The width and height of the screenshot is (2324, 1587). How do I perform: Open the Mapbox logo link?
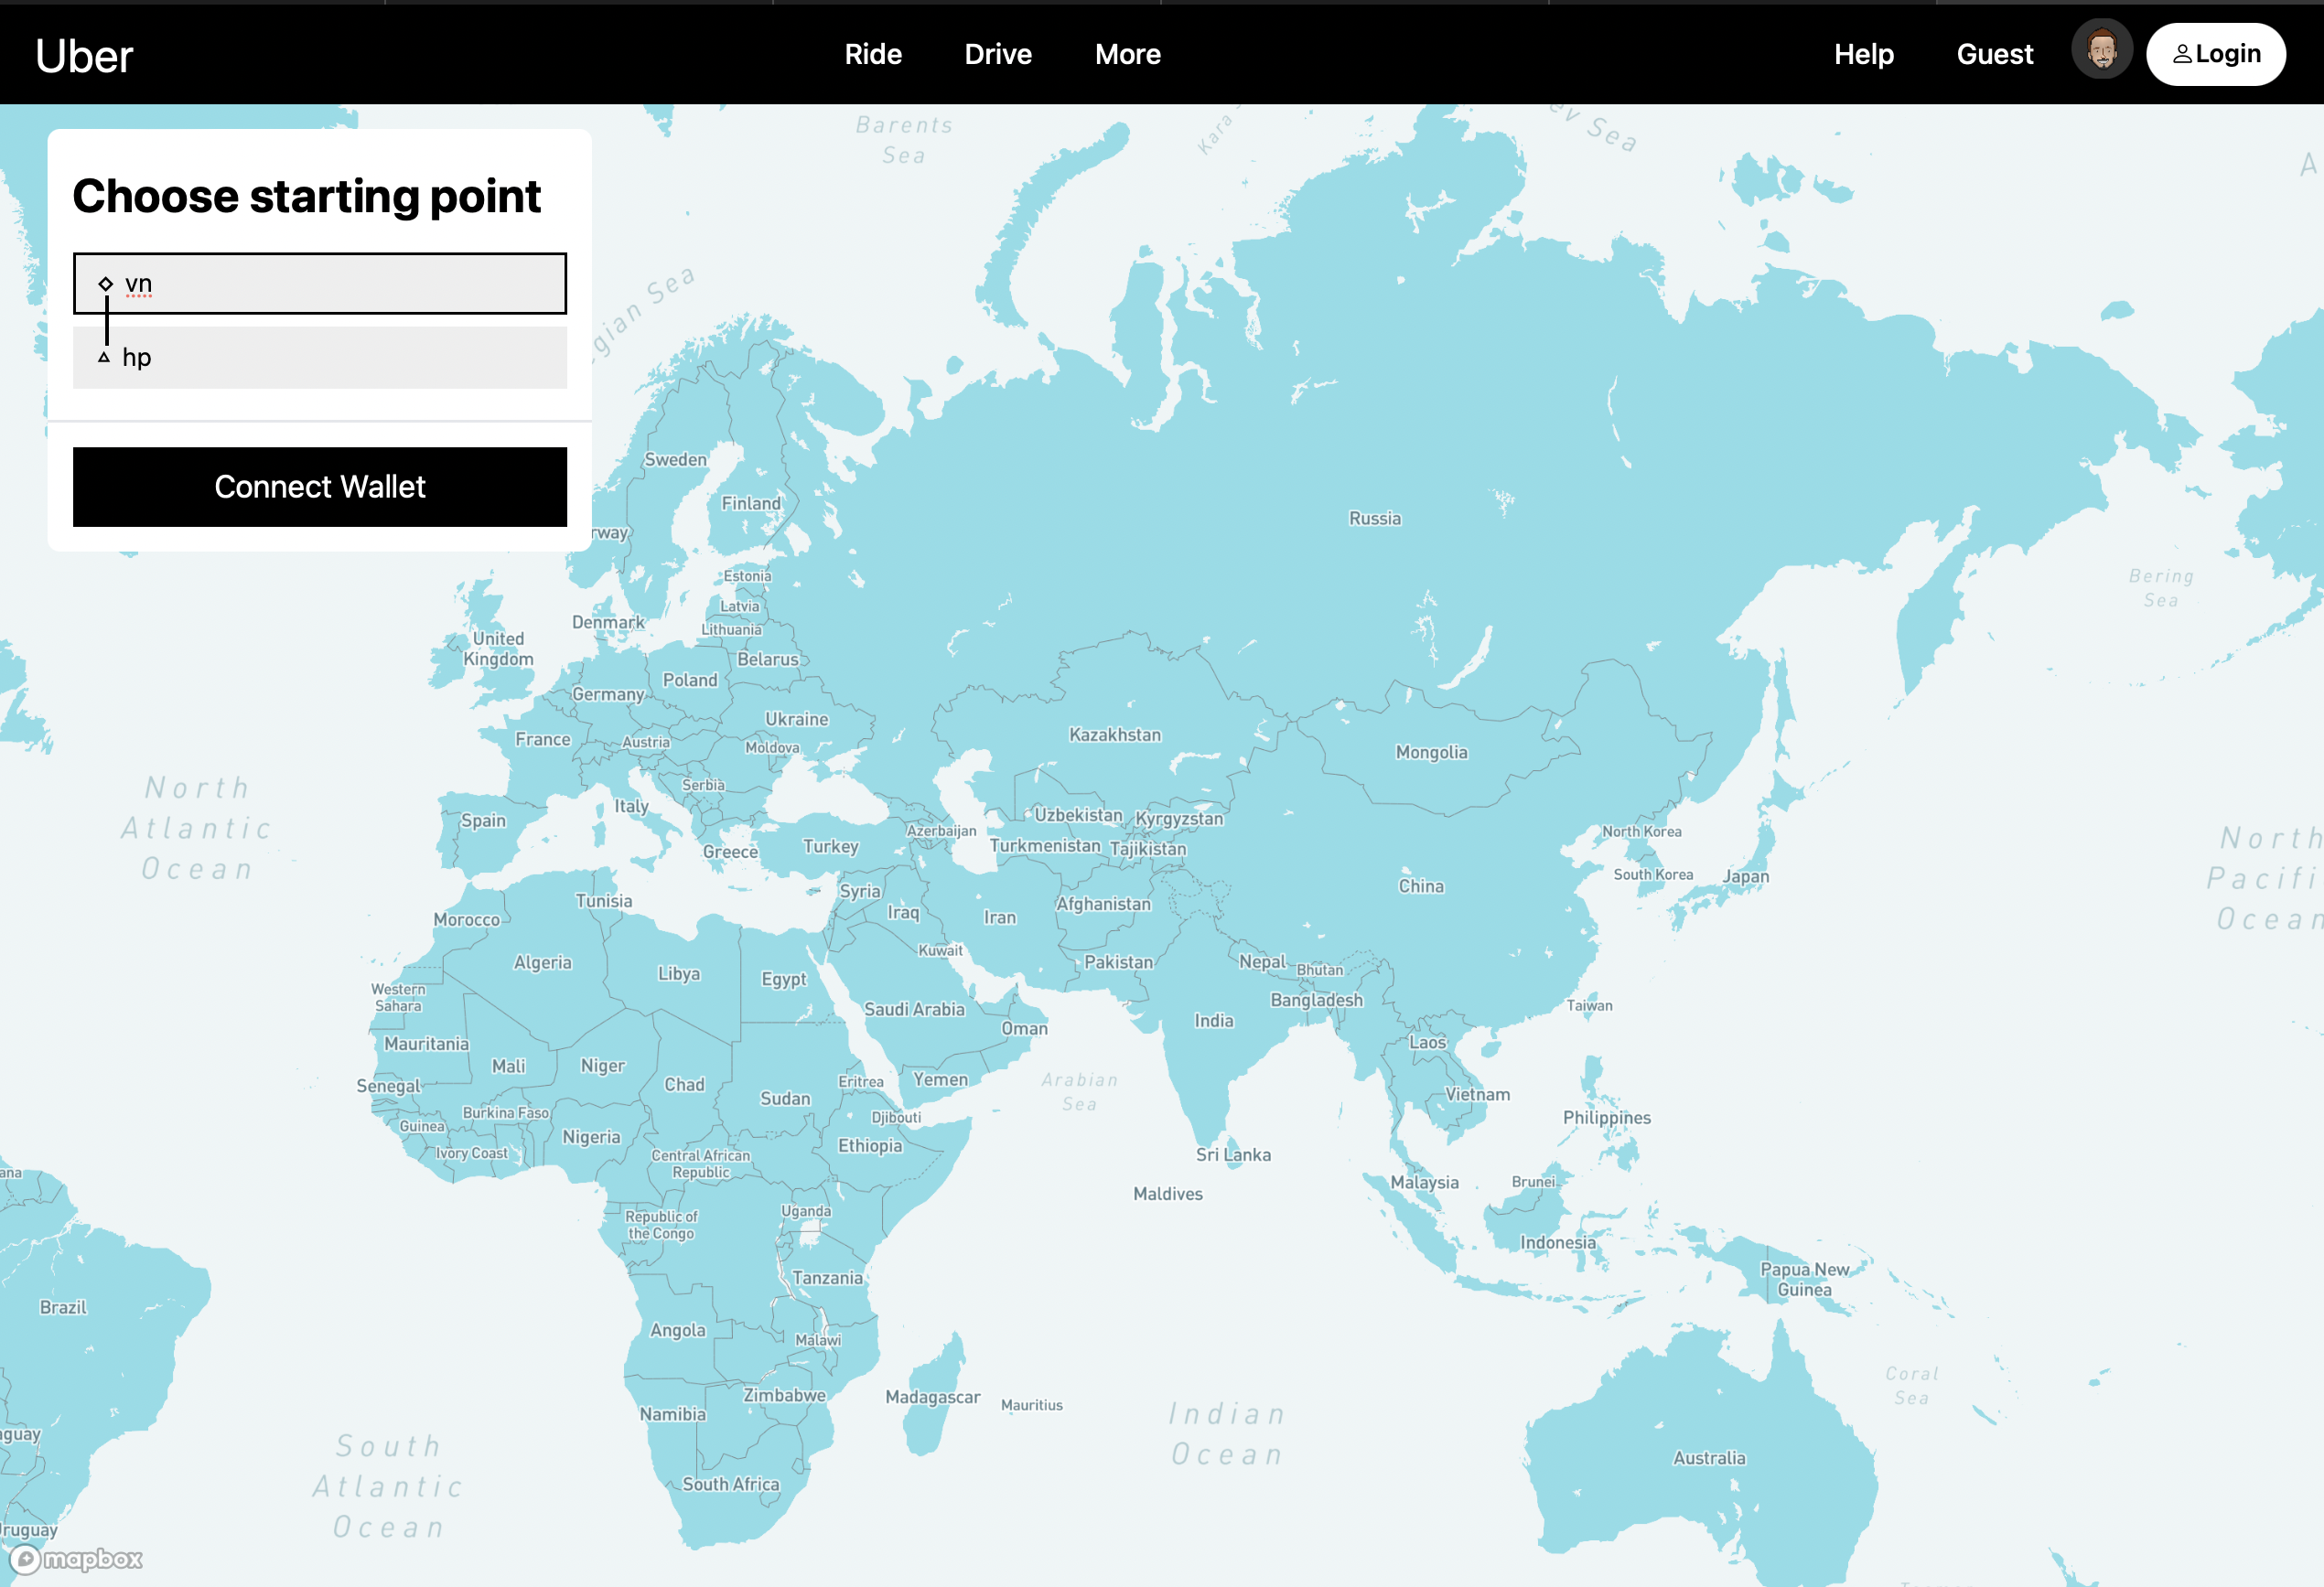(x=78, y=1559)
